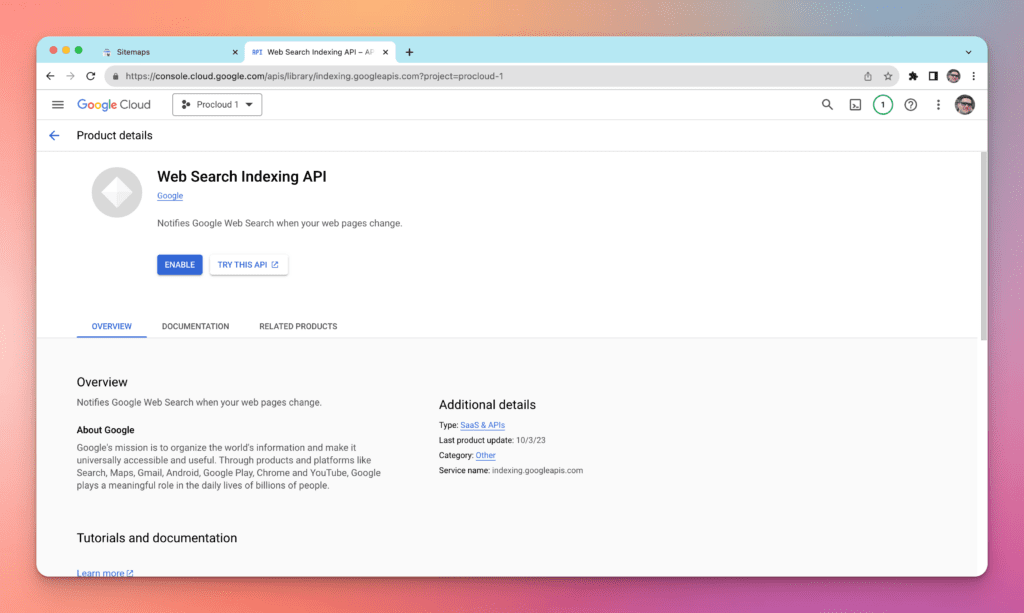
Task: Open the help question mark icon
Action: click(910, 105)
